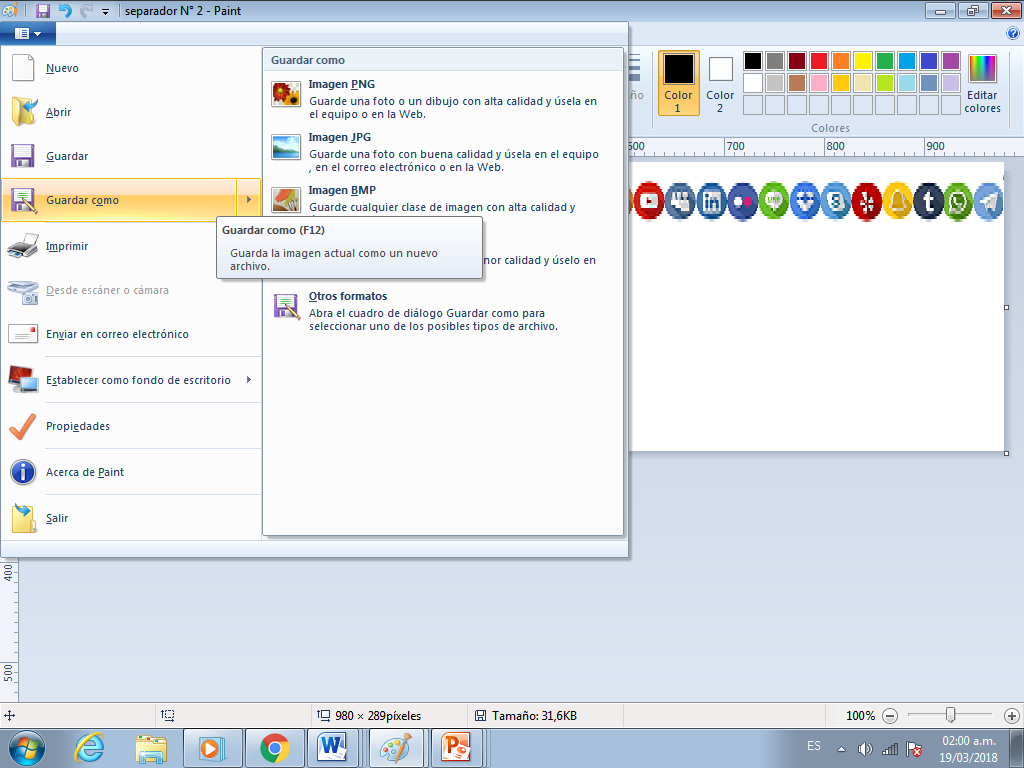The height and width of the screenshot is (768, 1024).
Task: Choose Imprimir from the file menu
Action: tap(131, 246)
